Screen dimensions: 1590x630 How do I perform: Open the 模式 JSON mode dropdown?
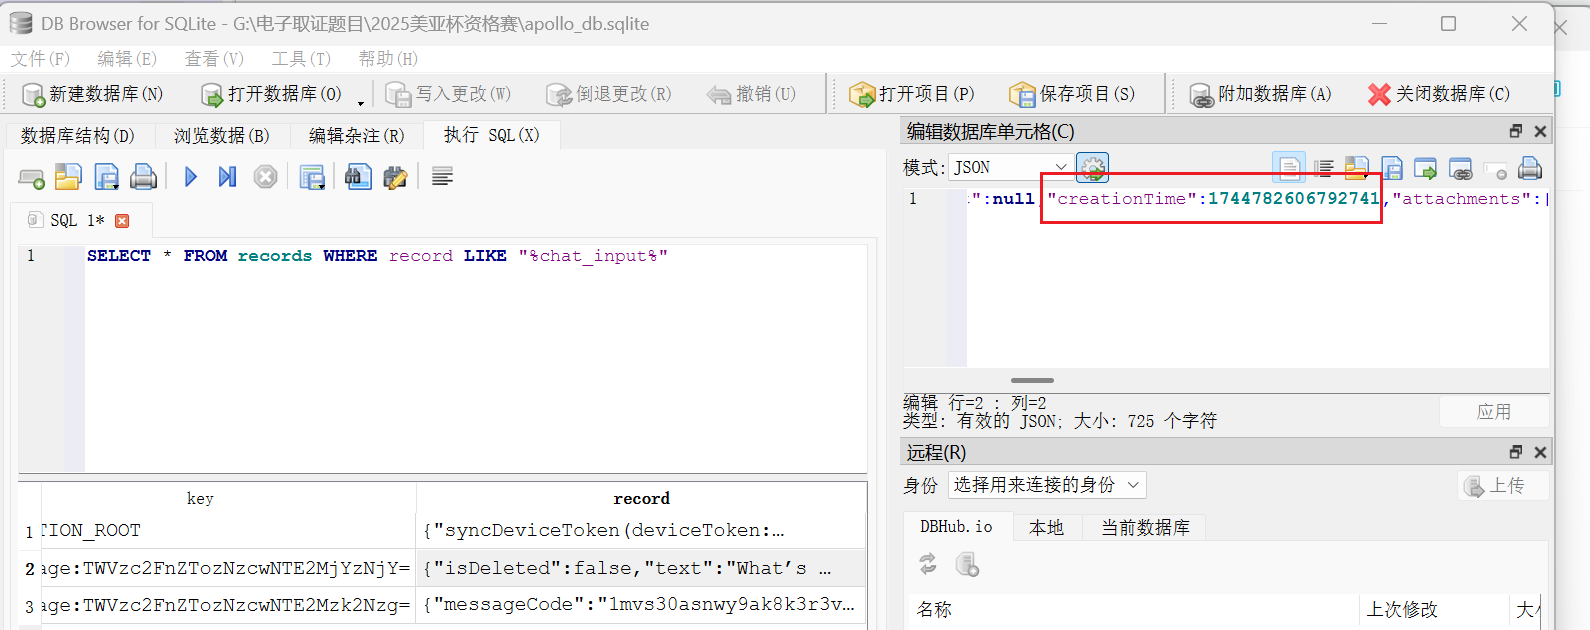pyautogui.click(x=1010, y=167)
